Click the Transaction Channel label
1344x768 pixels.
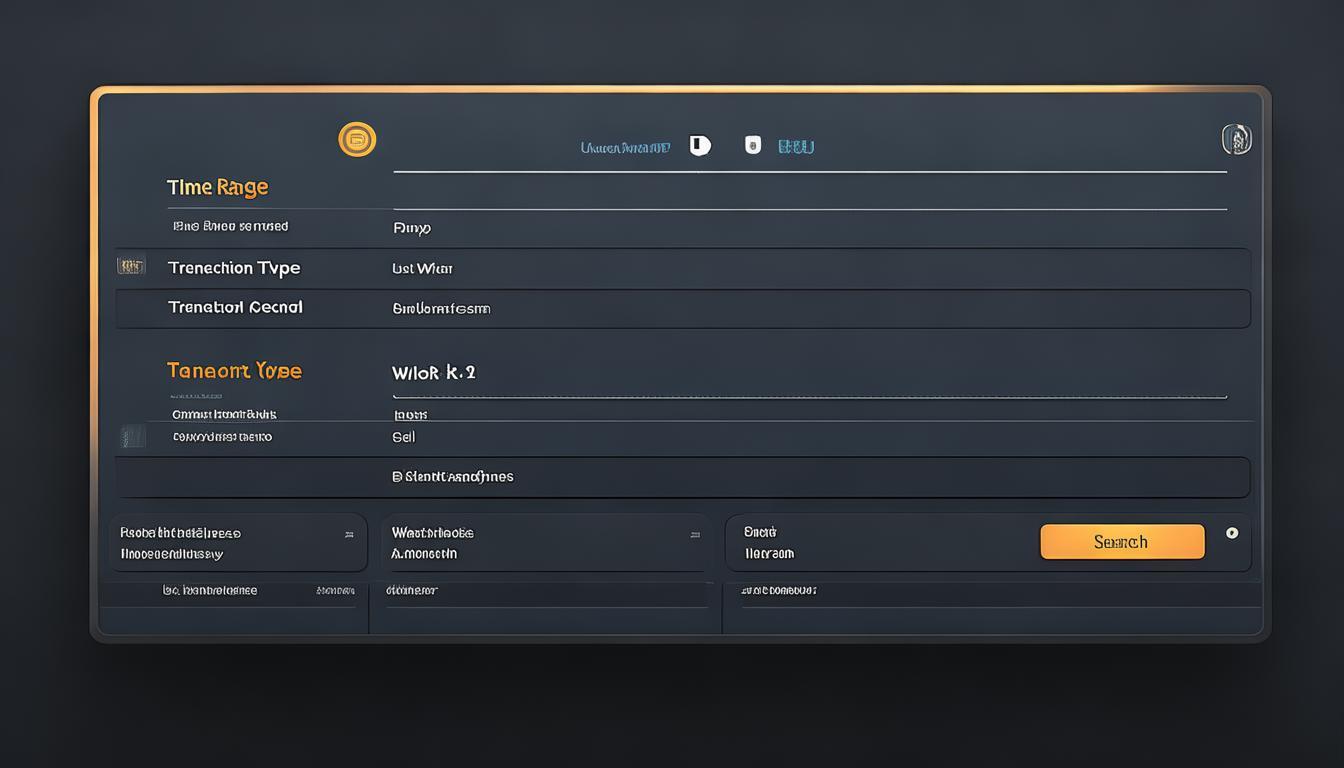pyautogui.click(x=235, y=307)
